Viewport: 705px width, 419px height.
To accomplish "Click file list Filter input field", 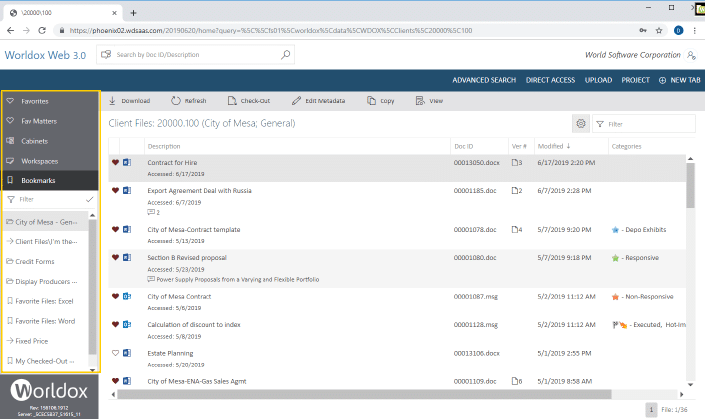I will tap(644, 124).
